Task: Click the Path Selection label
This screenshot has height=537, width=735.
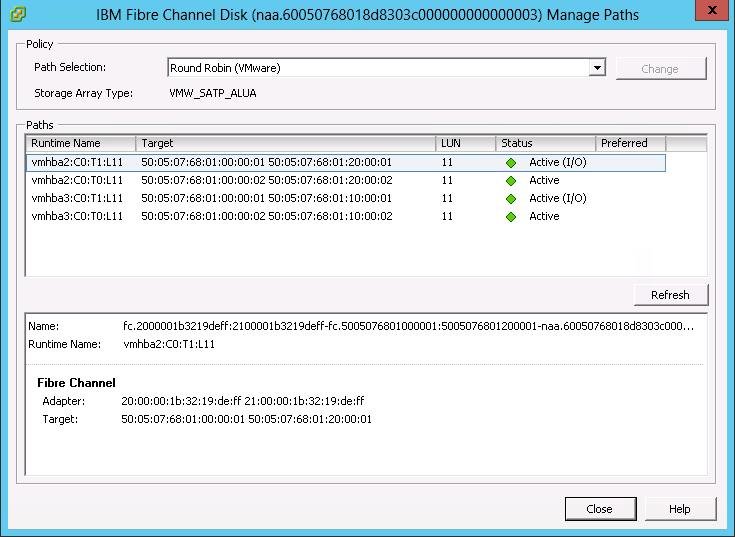Action: (70, 67)
